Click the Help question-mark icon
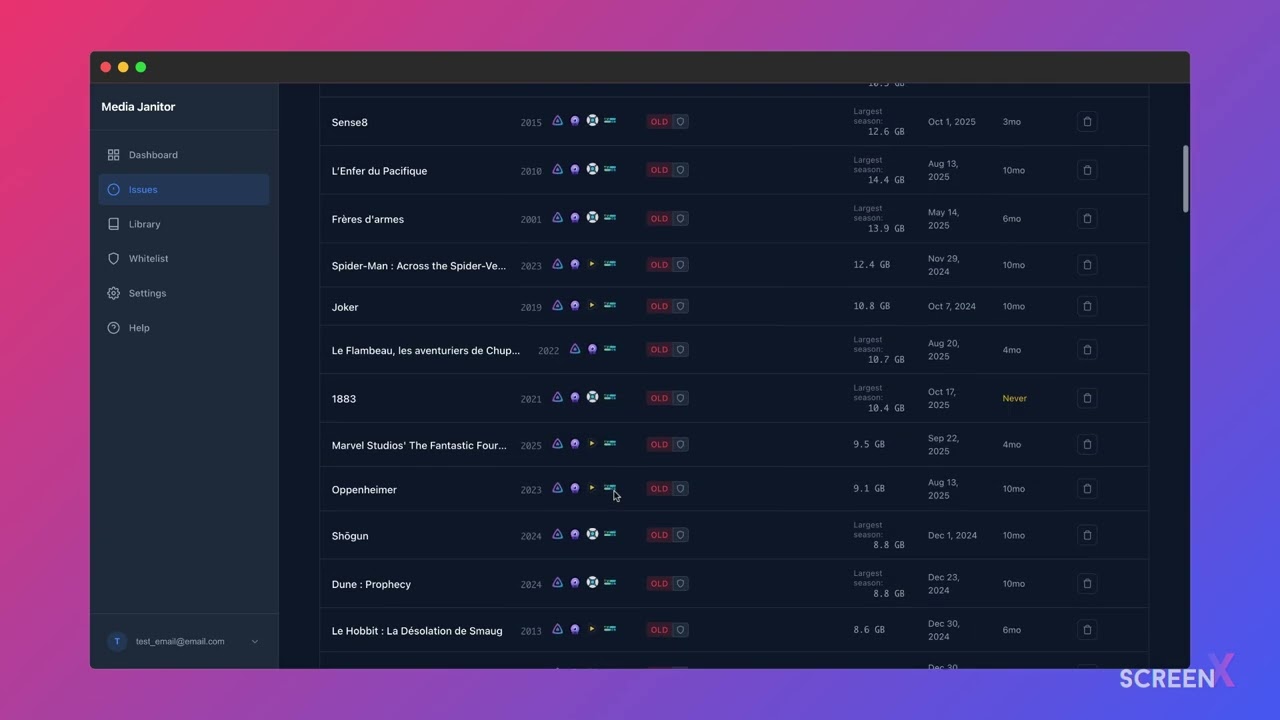The height and width of the screenshot is (720, 1280). click(113, 327)
